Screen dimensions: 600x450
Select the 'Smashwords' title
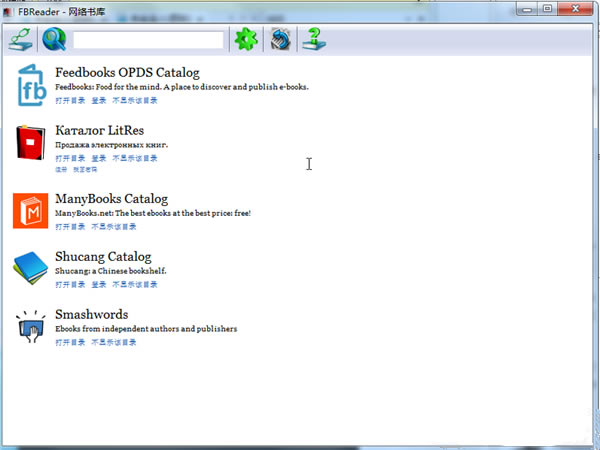click(x=91, y=314)
